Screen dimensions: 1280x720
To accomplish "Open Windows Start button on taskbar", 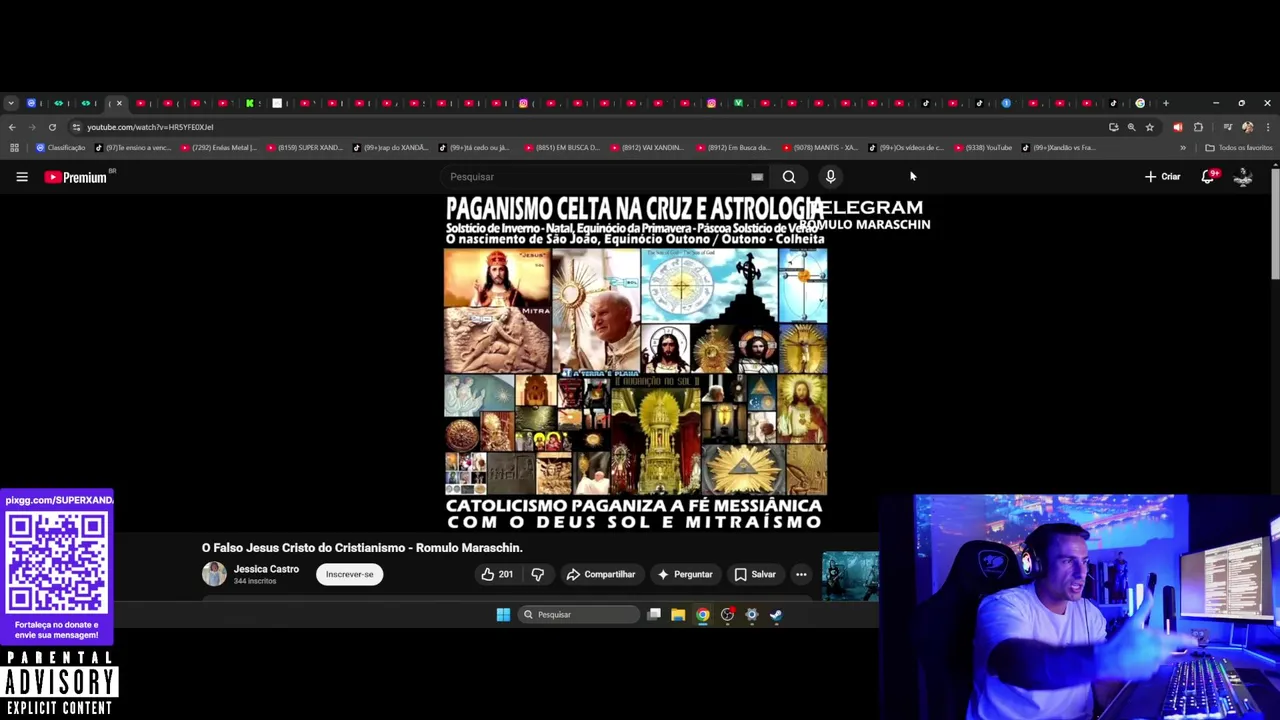I will click(503, 615).
